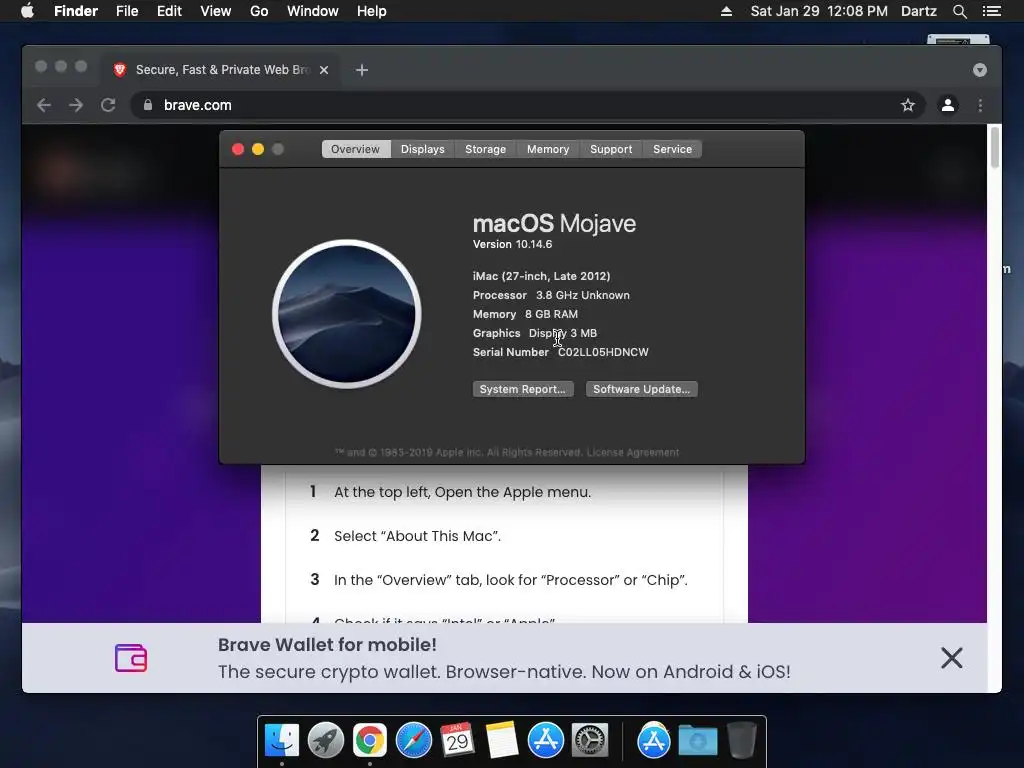Reload the brave.com page
Viewport: 1024px width, 768px height.
pyautogui.click(x=108, y=105)
